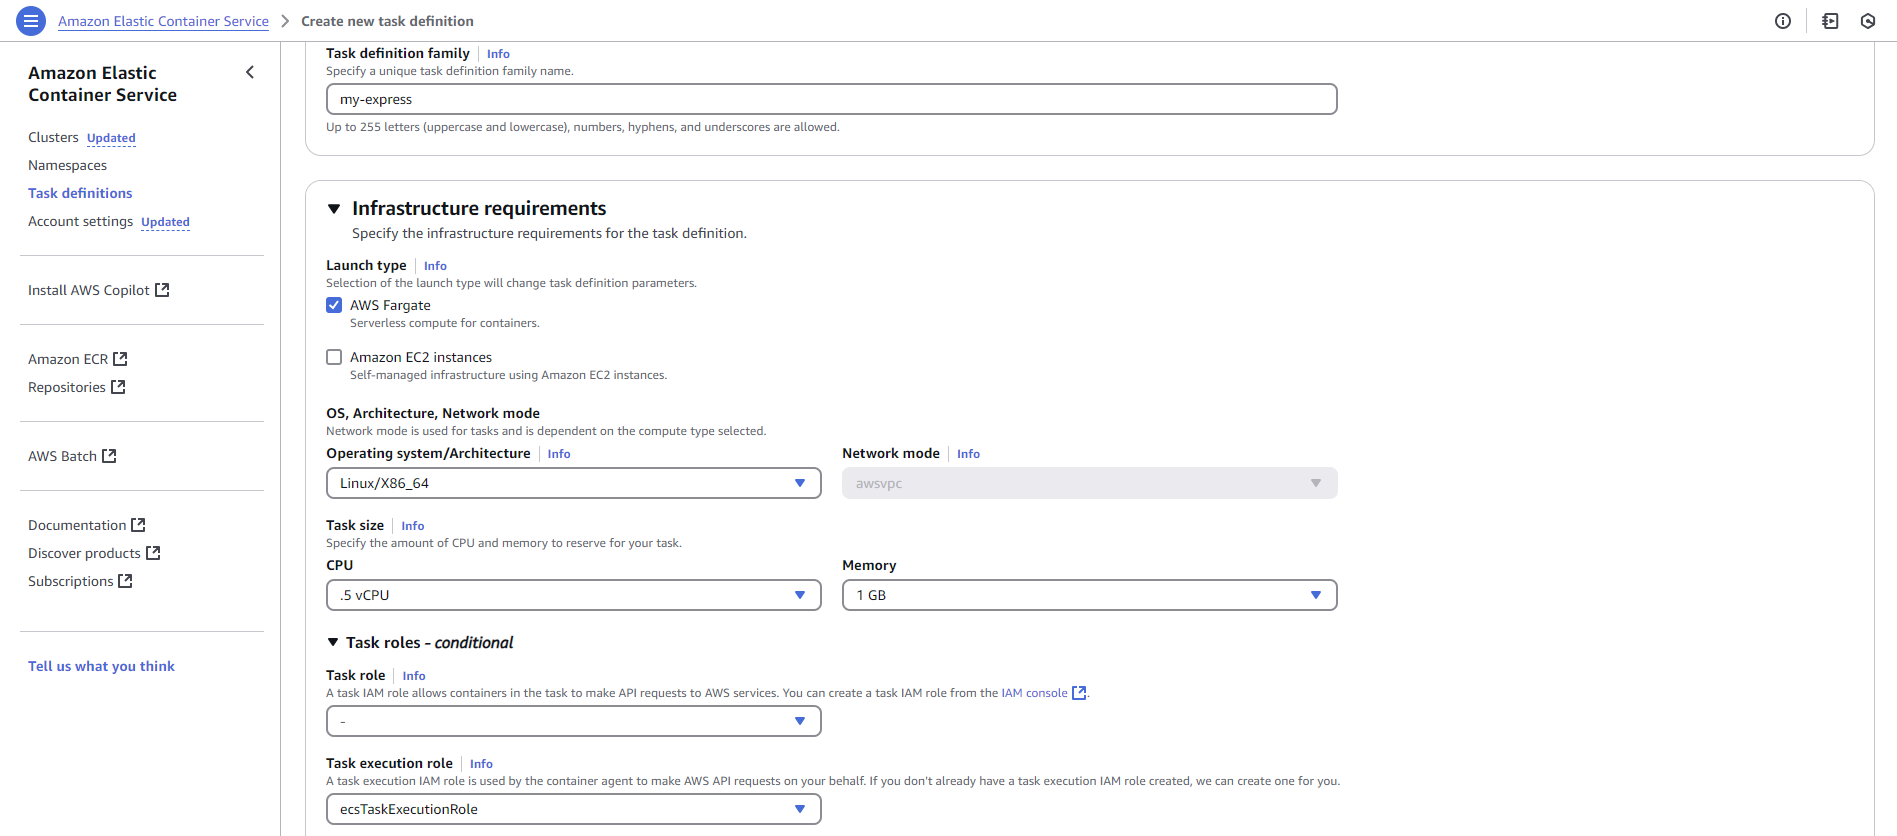Collapse the ECS side navigation panel

click(250, 72)
